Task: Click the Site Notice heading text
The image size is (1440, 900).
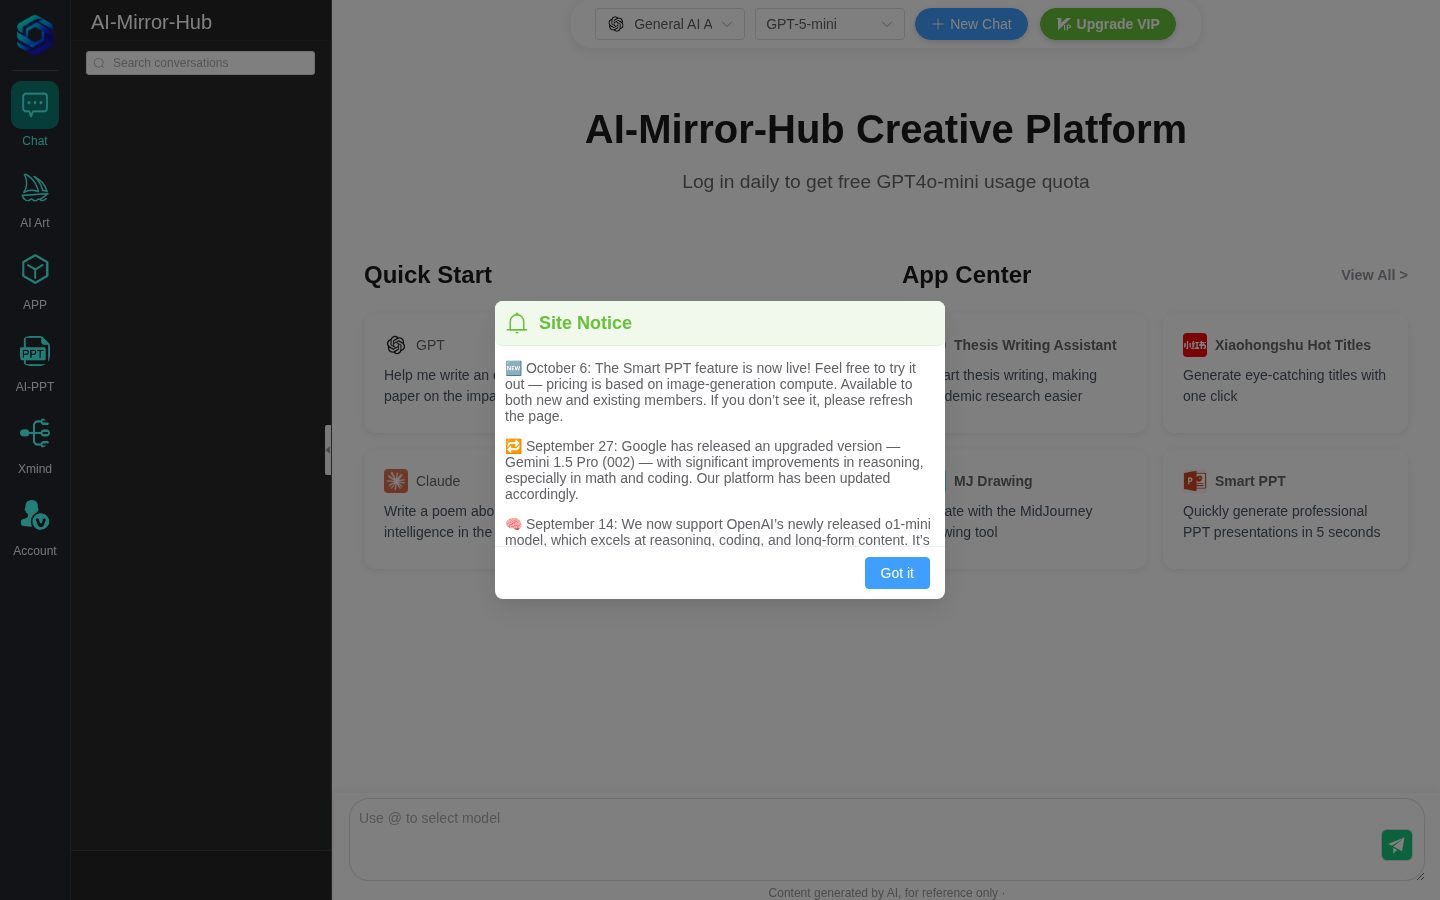Action: (x=585, y=323)
